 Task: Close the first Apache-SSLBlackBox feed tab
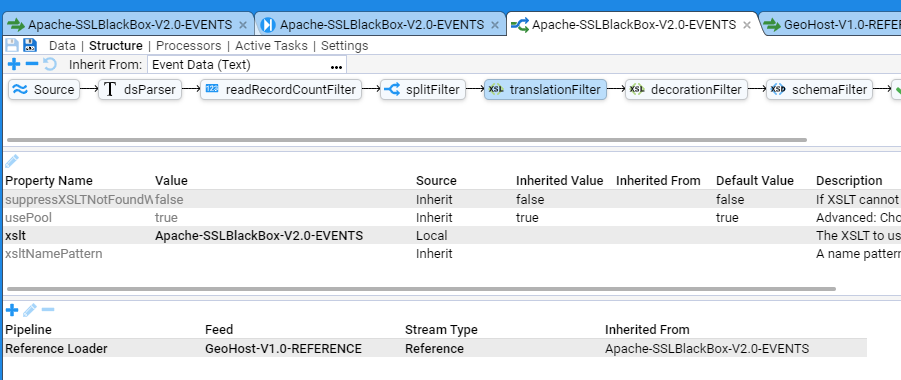[x=242, y=25]
